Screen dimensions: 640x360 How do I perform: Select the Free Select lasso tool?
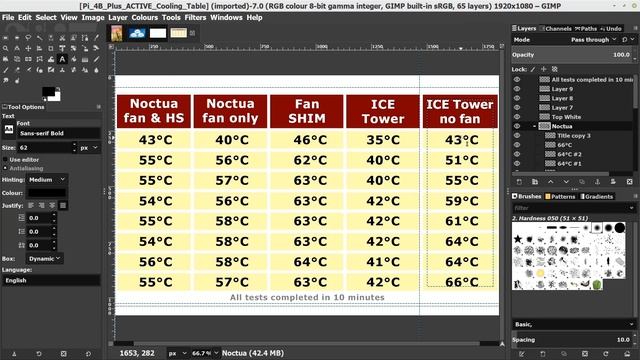point(28,38)
